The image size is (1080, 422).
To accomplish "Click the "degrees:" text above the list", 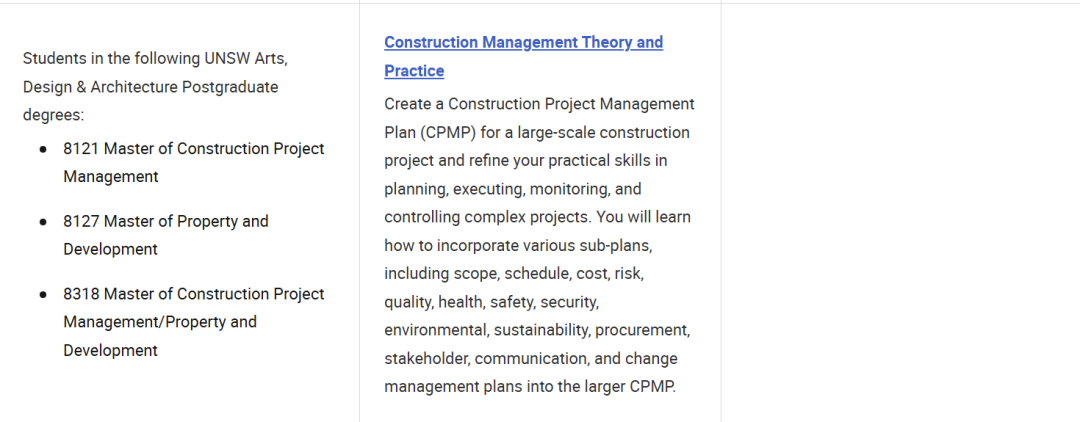I will click(54, 115).
